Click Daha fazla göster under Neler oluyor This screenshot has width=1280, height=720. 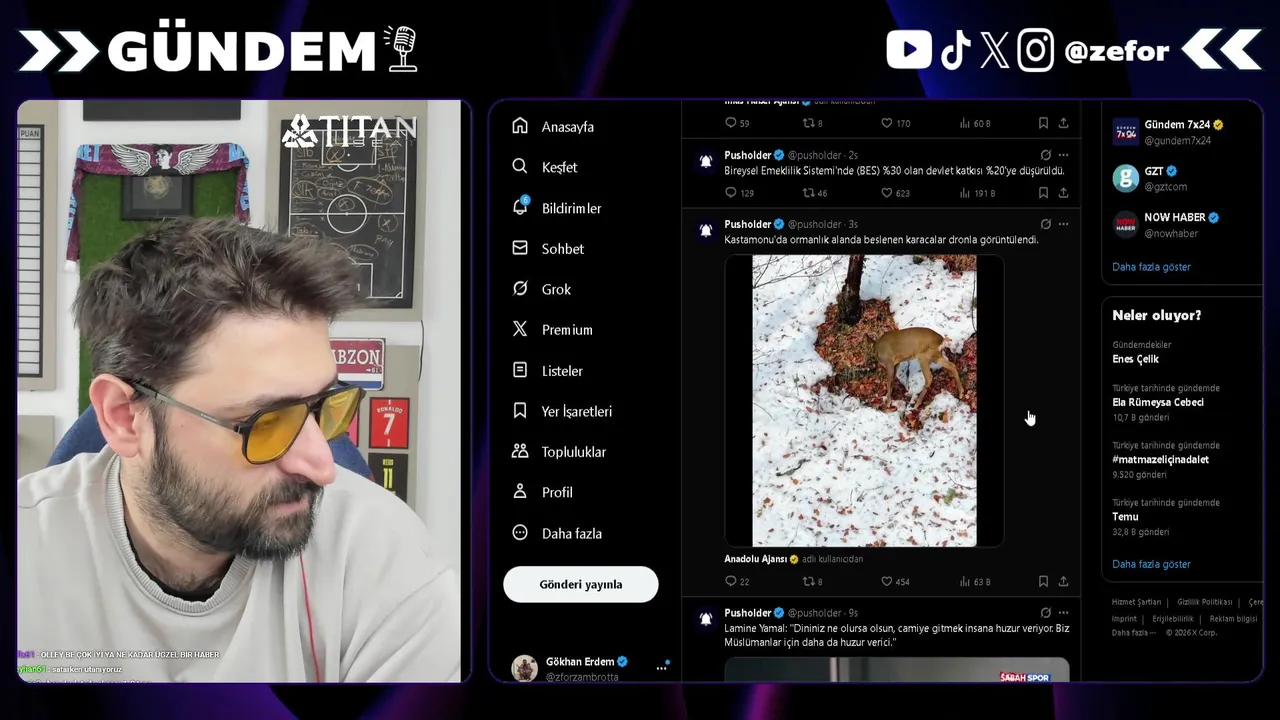point(1151,564)
